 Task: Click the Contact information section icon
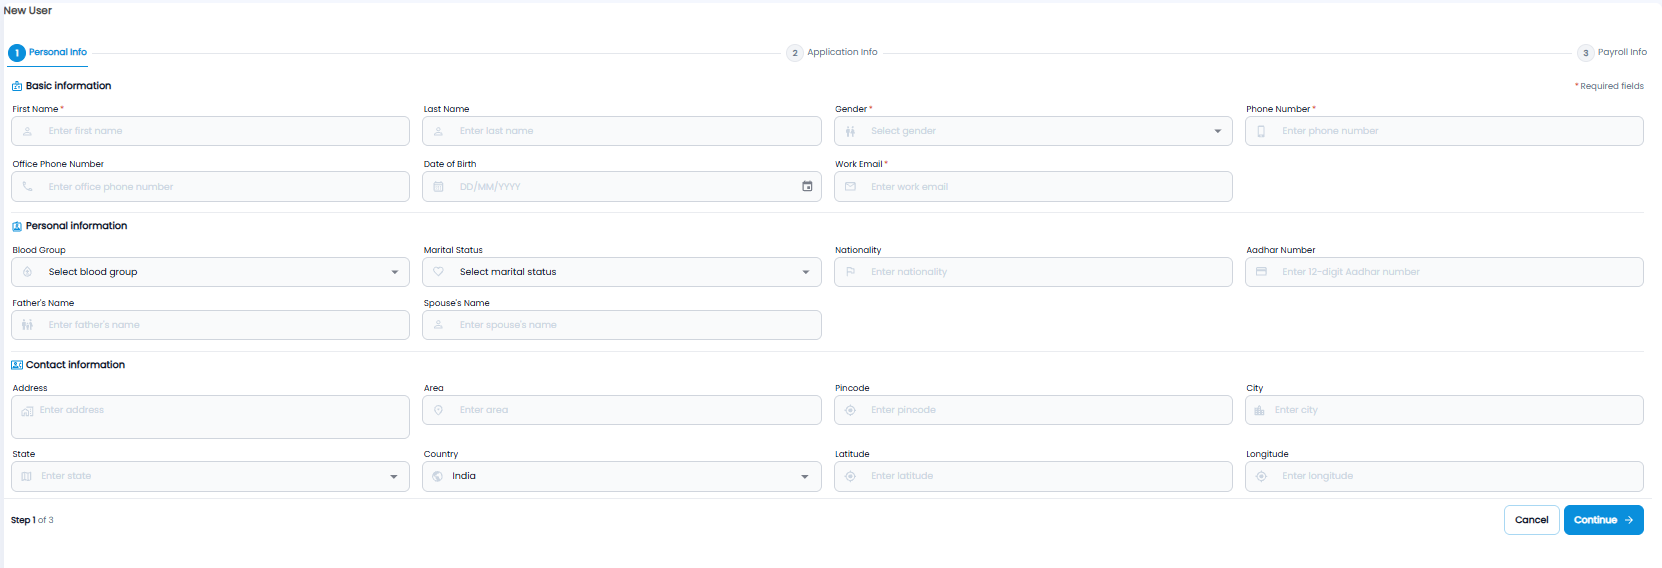point(17,365)
